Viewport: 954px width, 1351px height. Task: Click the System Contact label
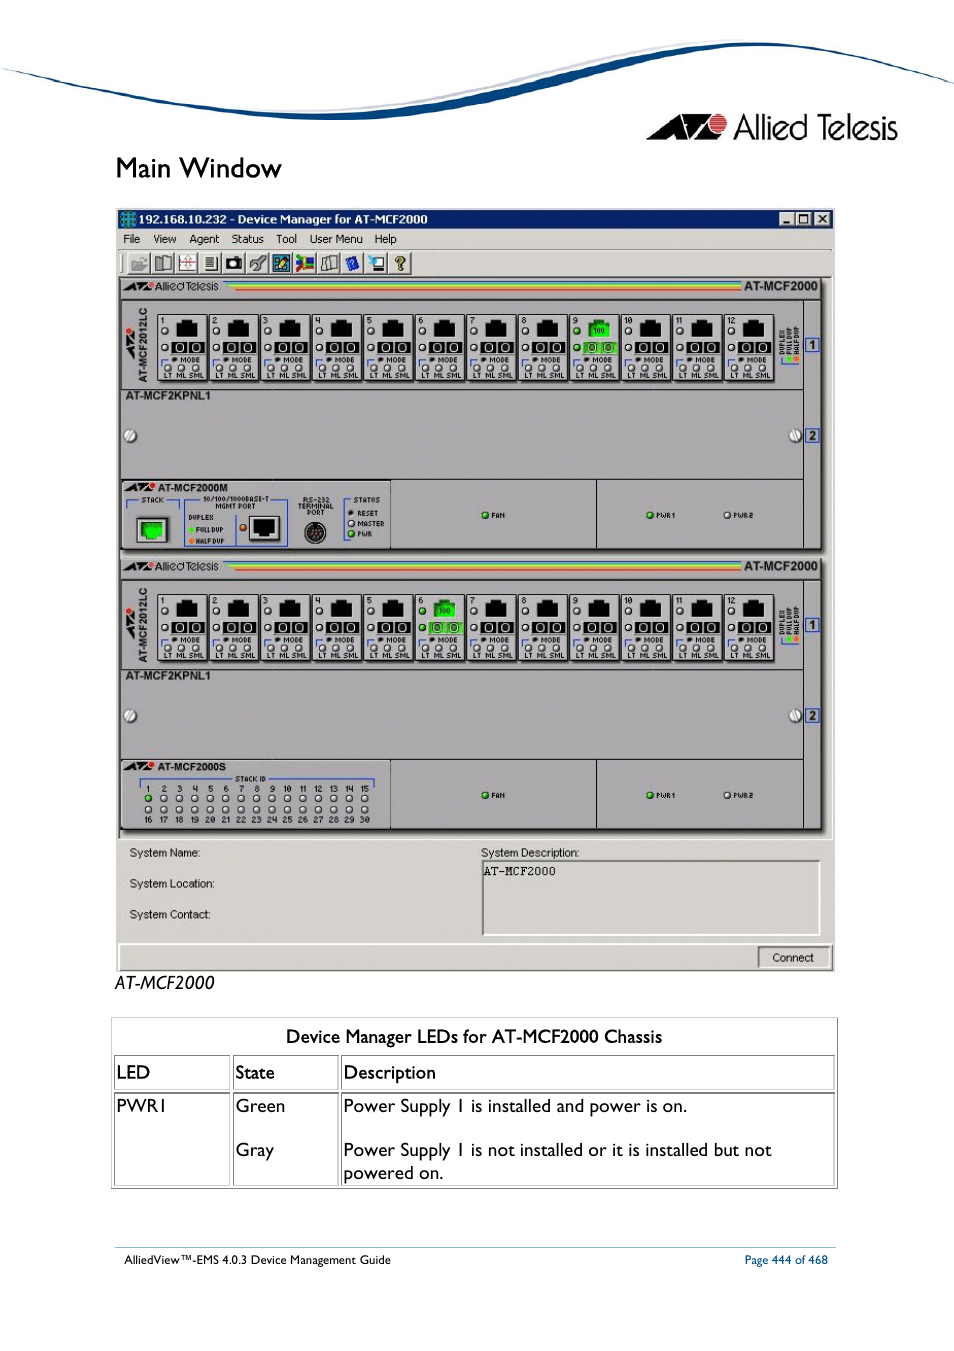[x=170, y=915]
